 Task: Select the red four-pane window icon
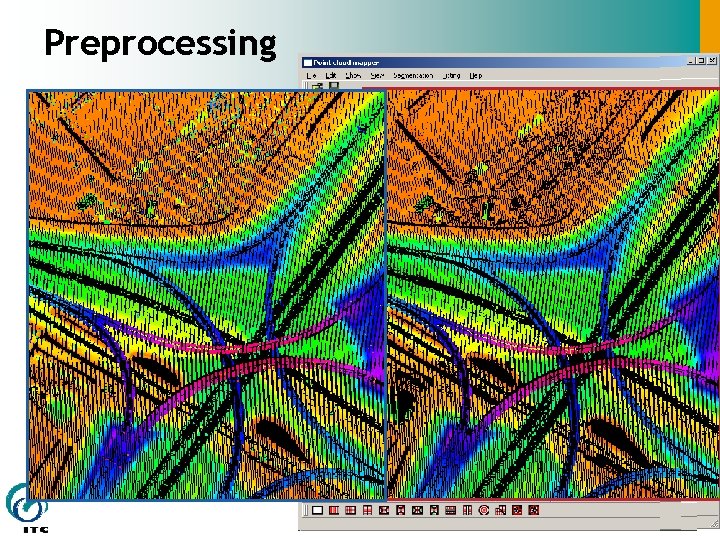[x=367, y=510]
